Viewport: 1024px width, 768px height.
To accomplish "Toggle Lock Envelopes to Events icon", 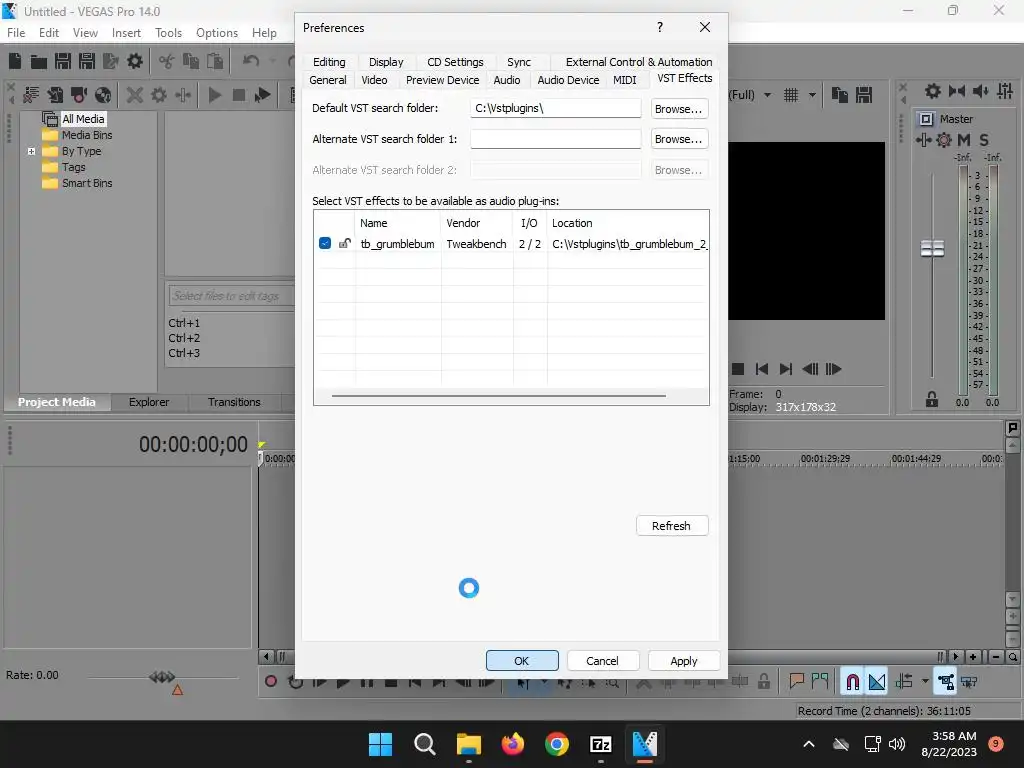I will tap(945, 682).
